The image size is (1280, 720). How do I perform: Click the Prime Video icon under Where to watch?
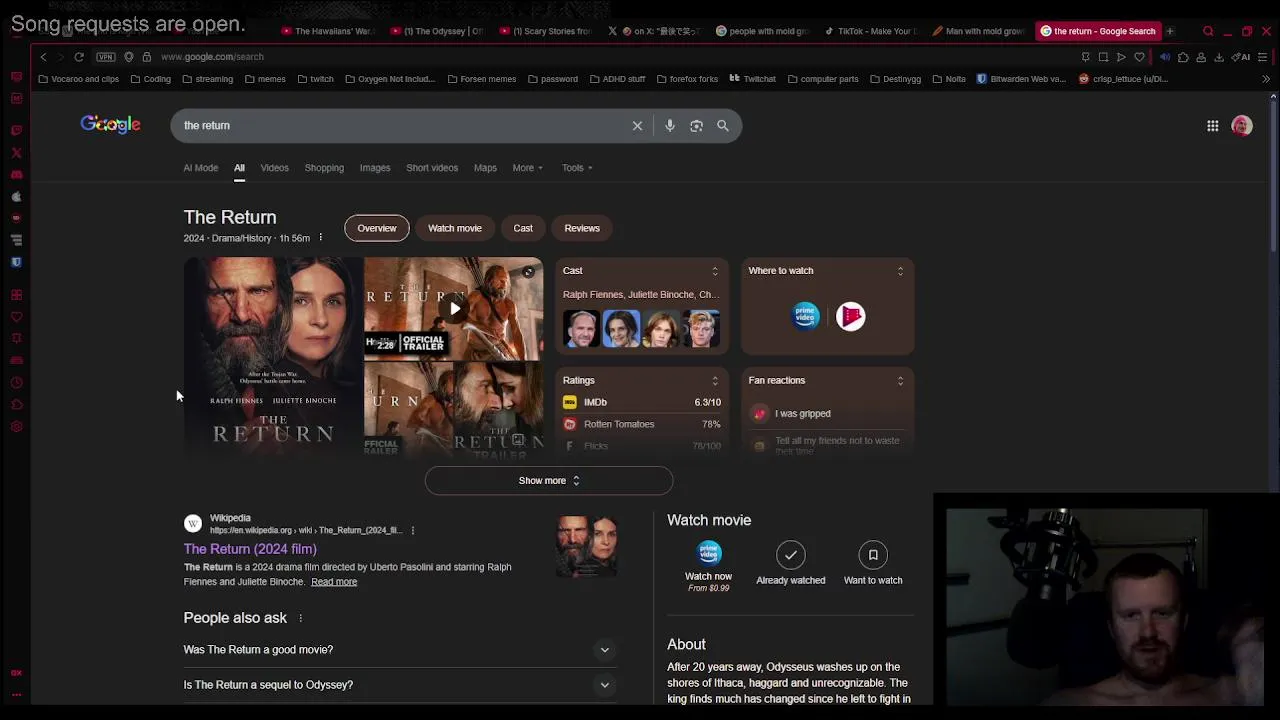pyautogui.click(x=806, y=316)
